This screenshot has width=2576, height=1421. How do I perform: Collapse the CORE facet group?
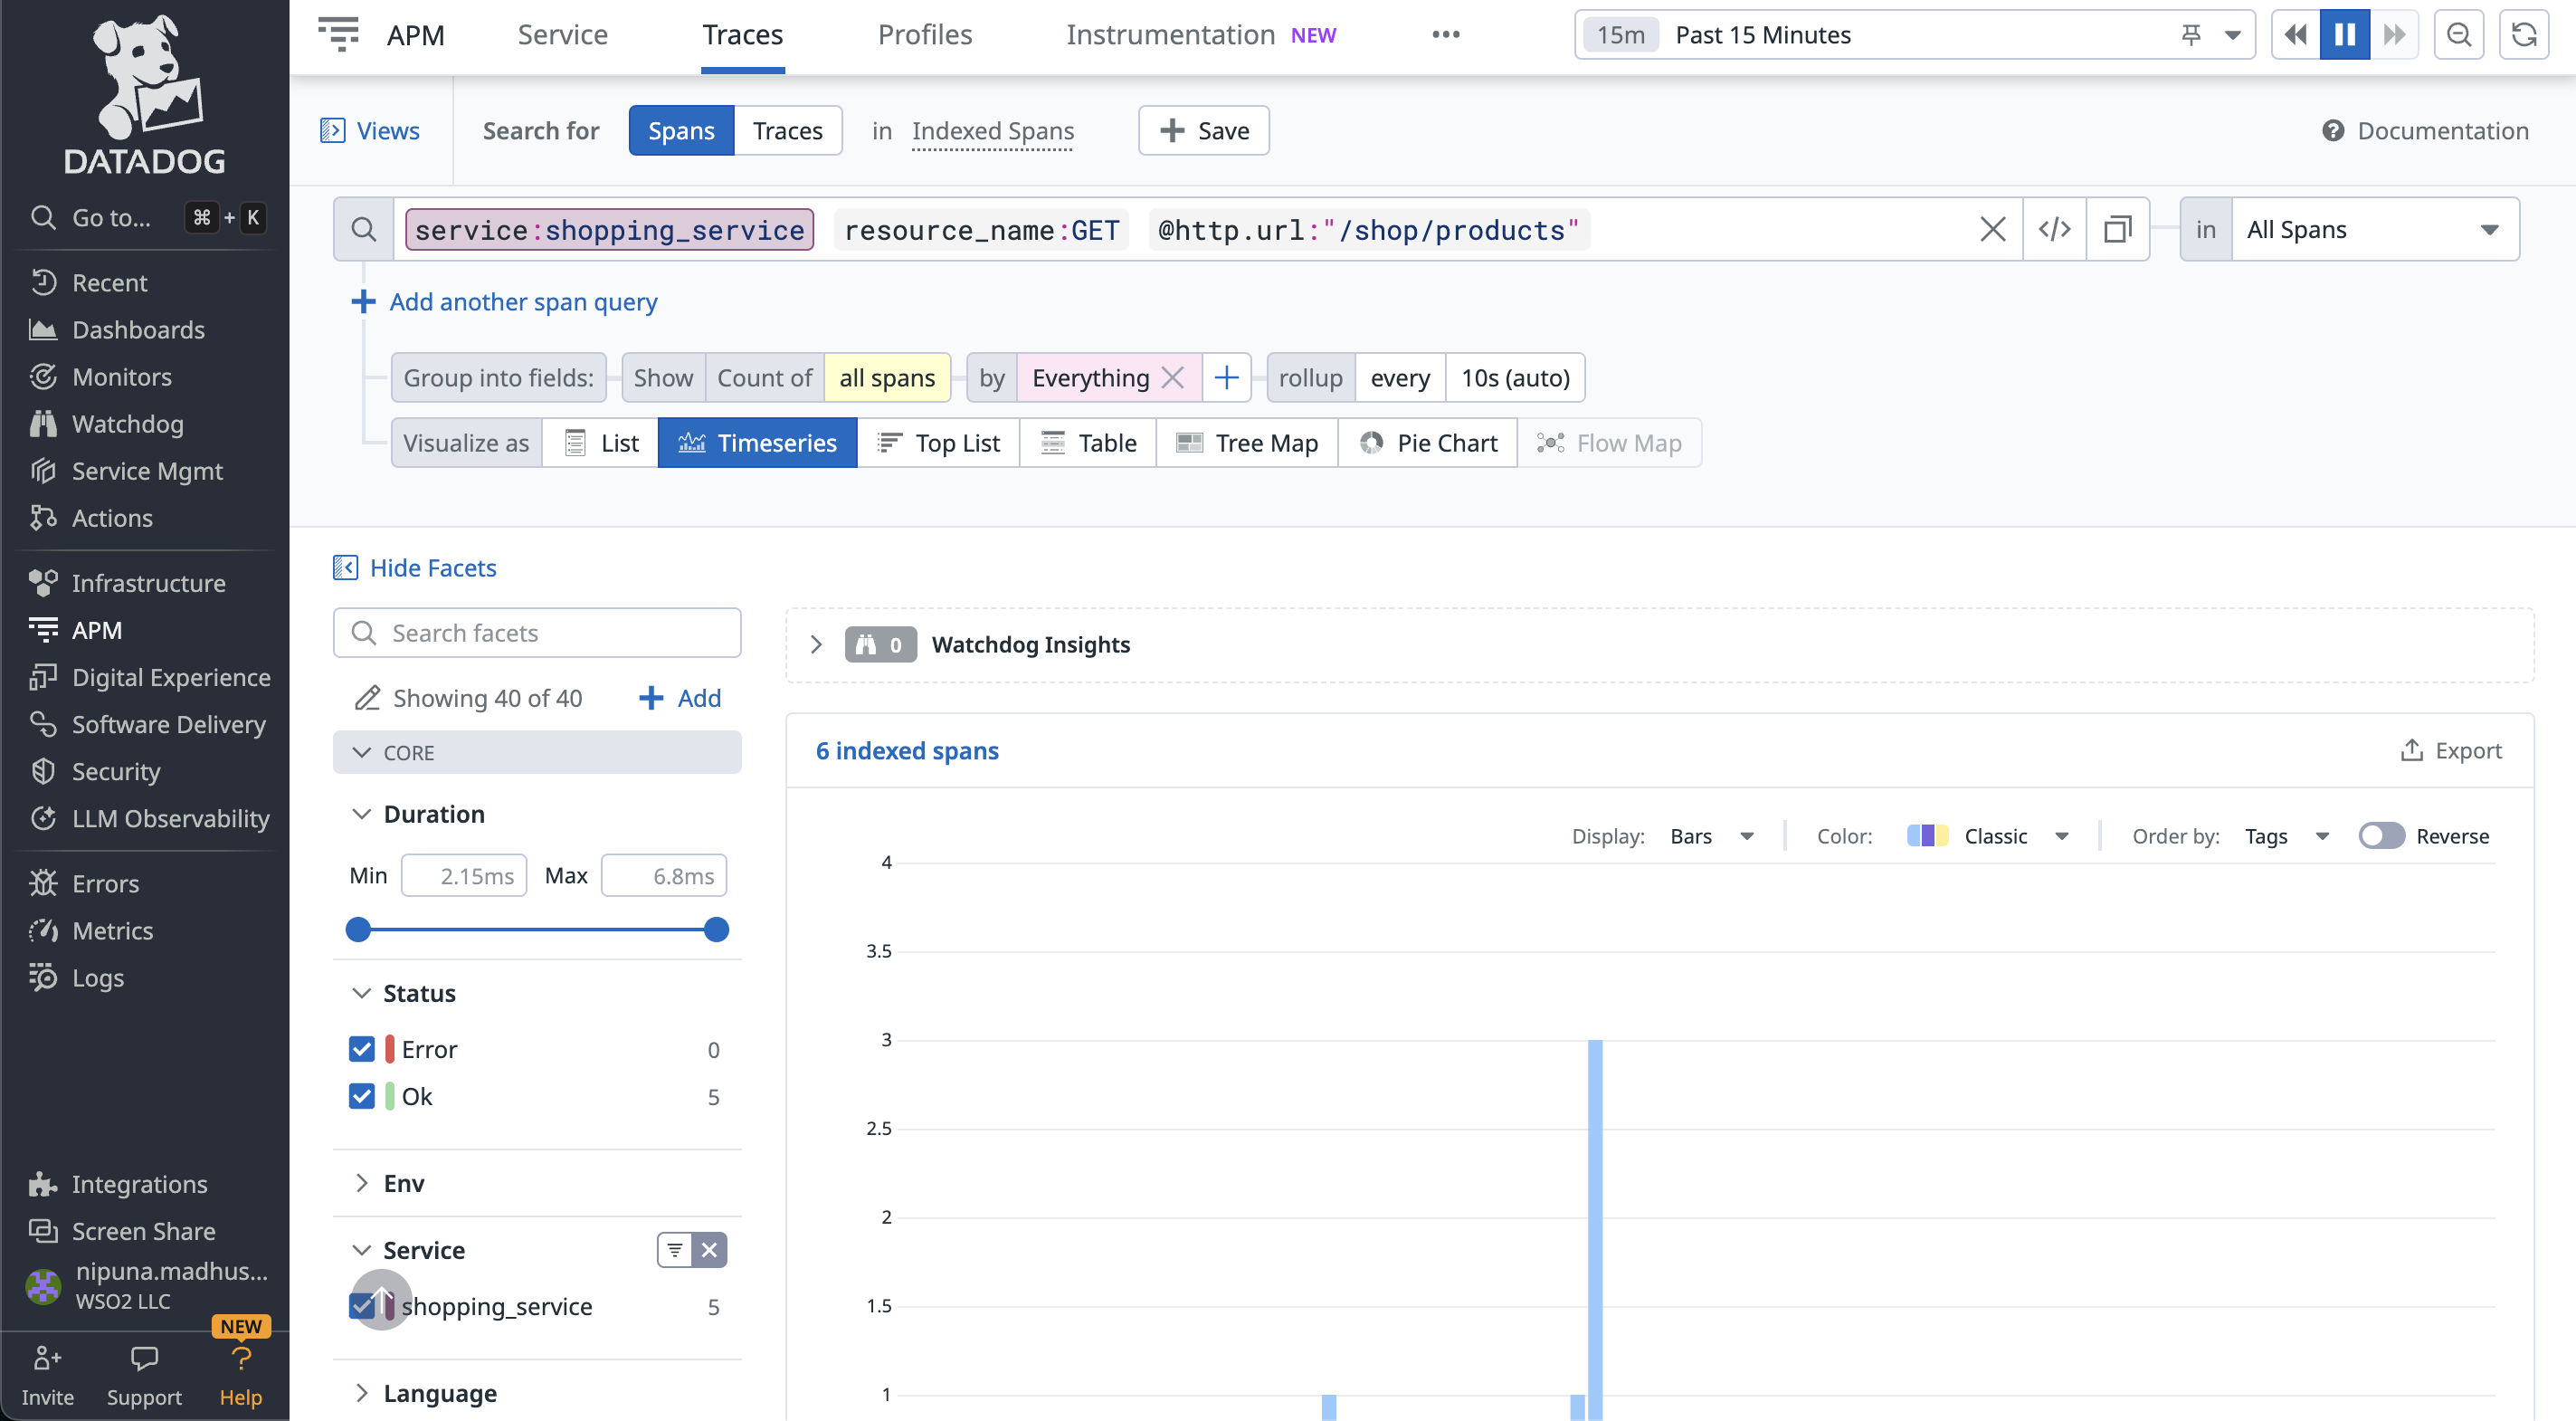pyautogui.click(x=537, y=753)
